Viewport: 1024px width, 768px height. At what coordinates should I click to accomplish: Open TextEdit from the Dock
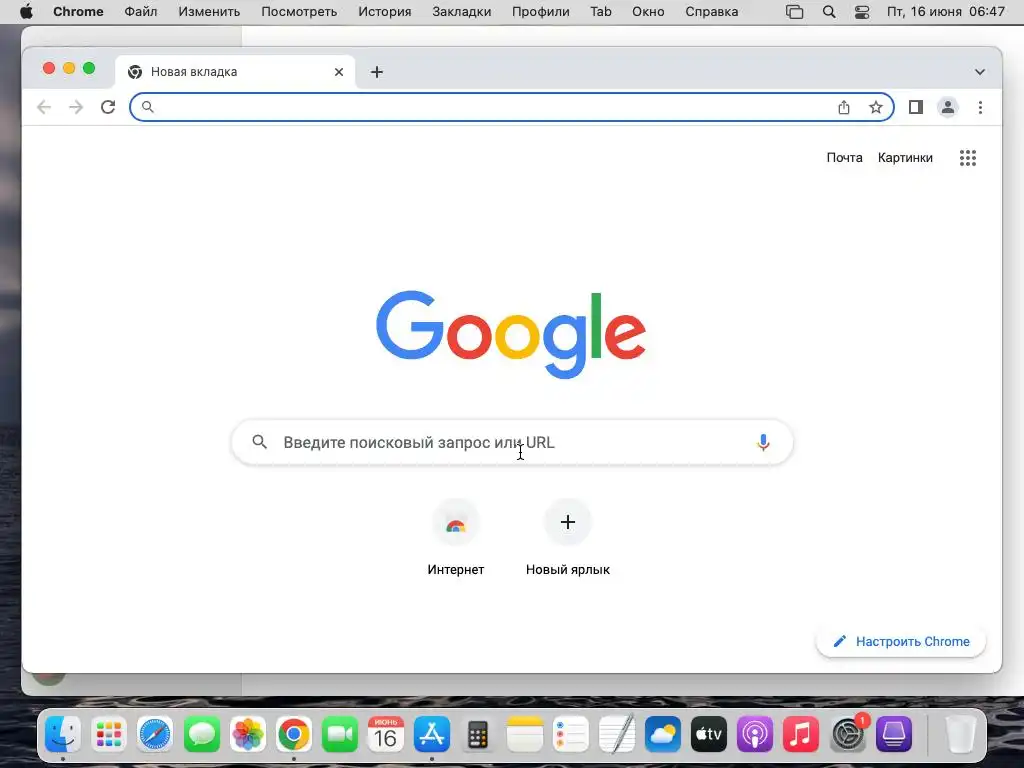pyautogui.click(x=616, y=735)
